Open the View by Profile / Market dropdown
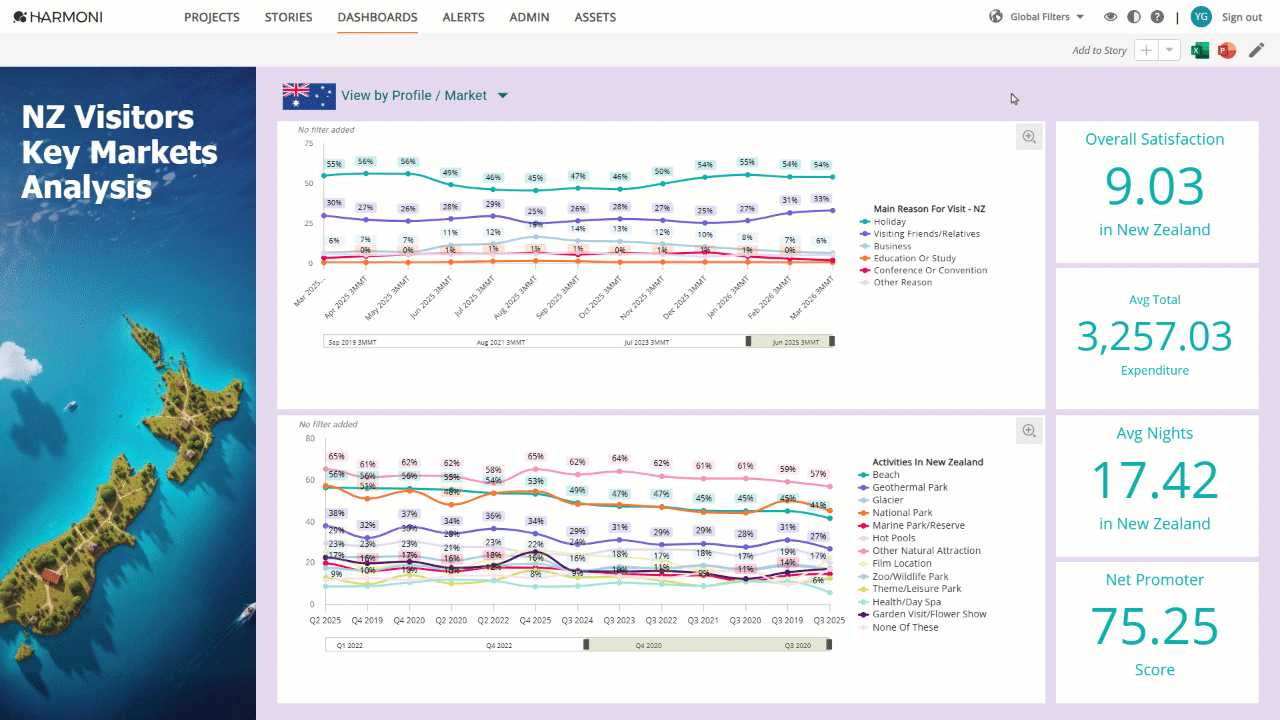The height and width of the screenshot is (720, 1280). click(425, 96)
